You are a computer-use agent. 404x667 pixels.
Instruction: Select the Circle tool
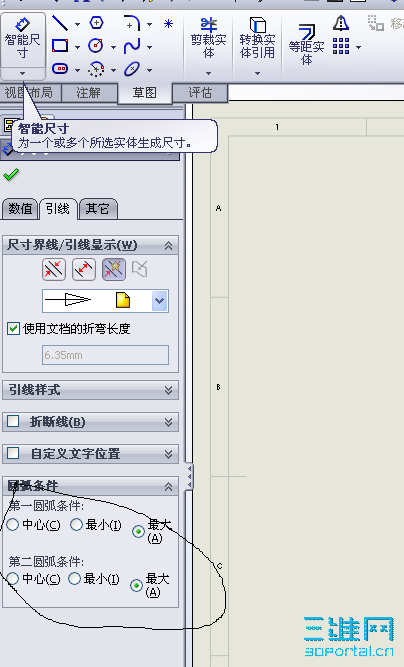[x=96, y=46]
